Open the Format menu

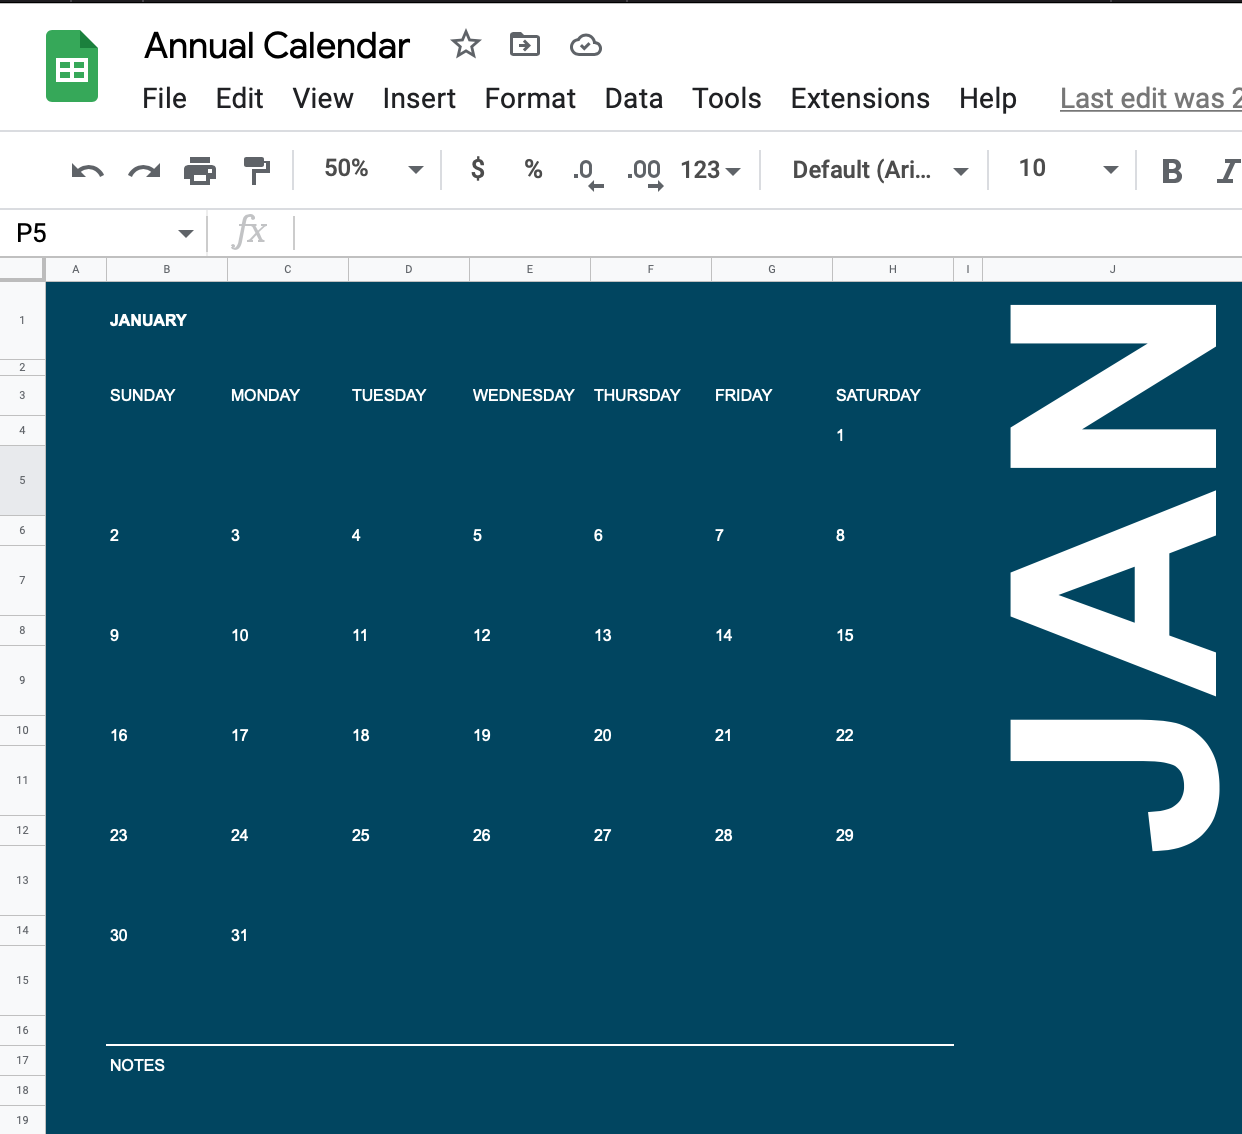pos(530,98)
